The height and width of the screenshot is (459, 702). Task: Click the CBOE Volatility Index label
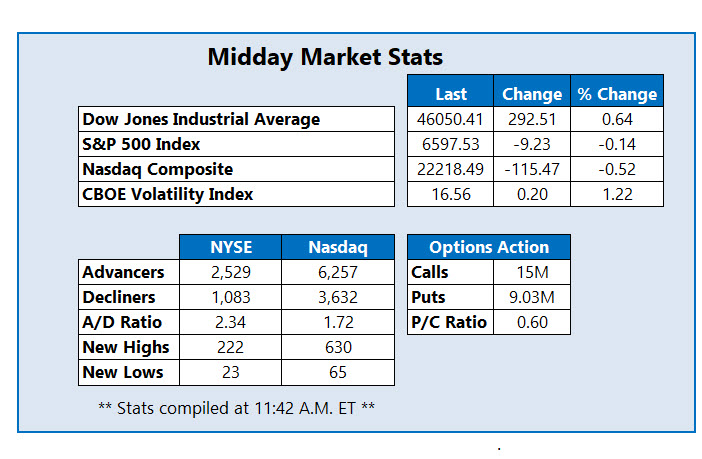pos(168,194)
